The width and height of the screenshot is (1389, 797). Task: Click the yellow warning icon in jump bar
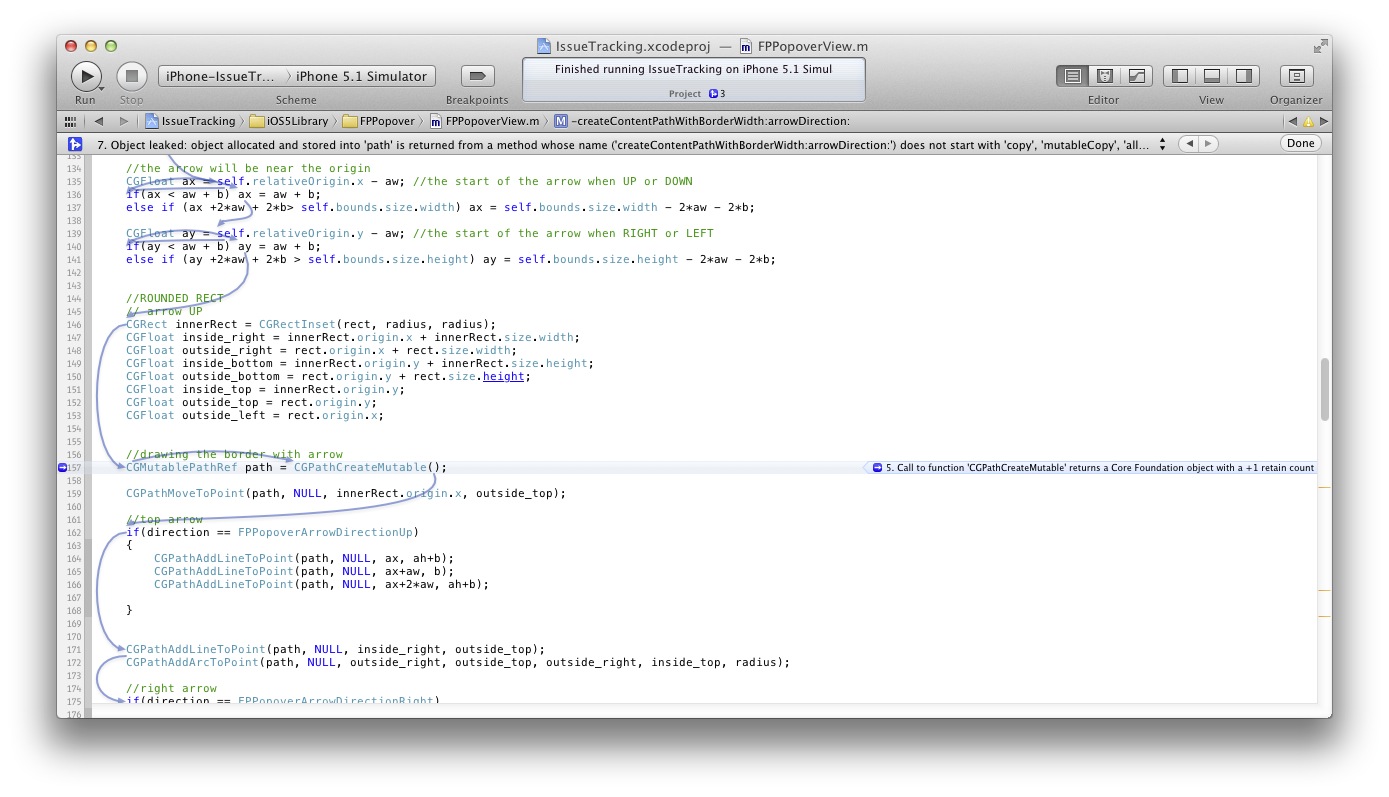pyautogui.click(x=1307, y=121)
